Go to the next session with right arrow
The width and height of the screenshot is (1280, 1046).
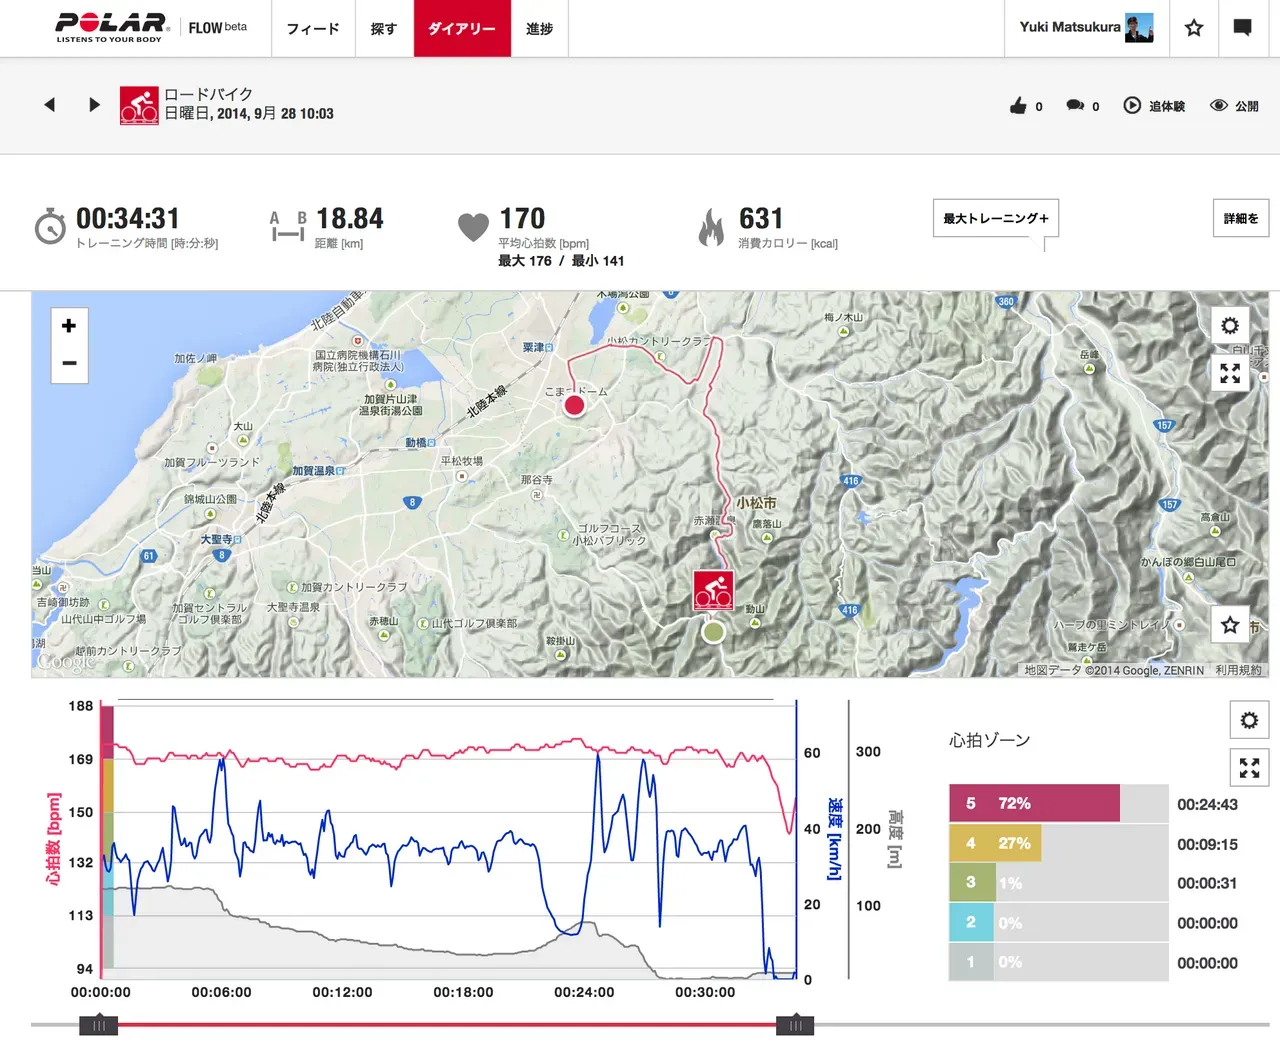click(94, 104)
